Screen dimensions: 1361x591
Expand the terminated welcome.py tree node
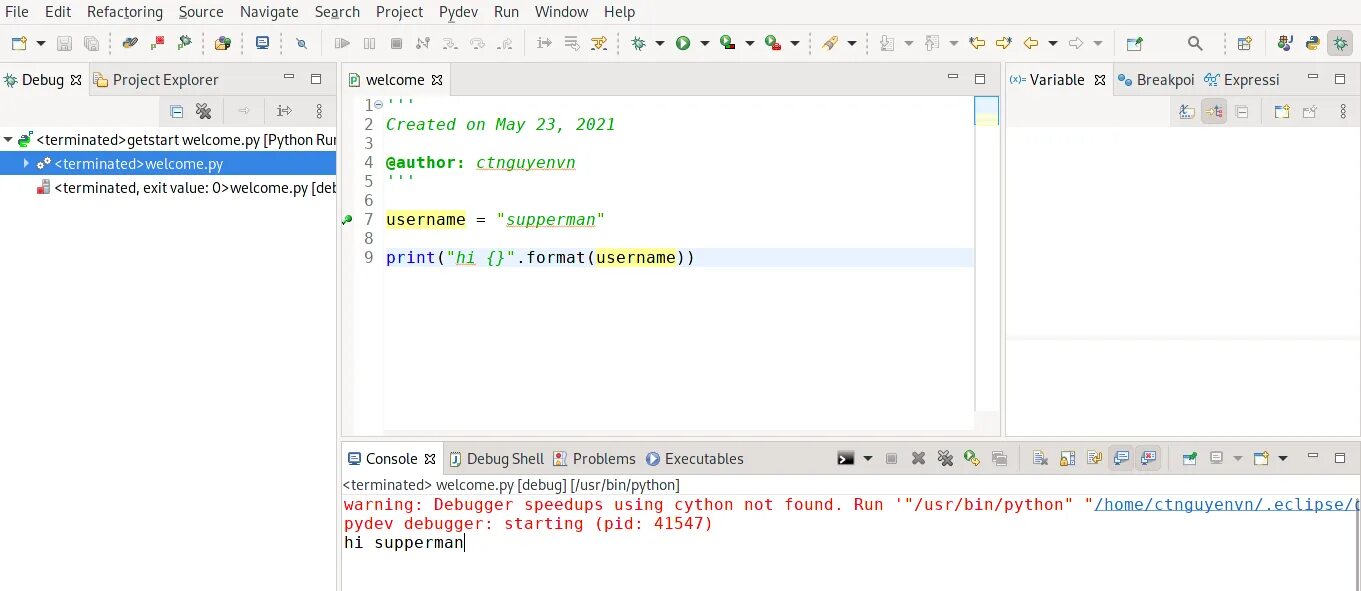26,164
